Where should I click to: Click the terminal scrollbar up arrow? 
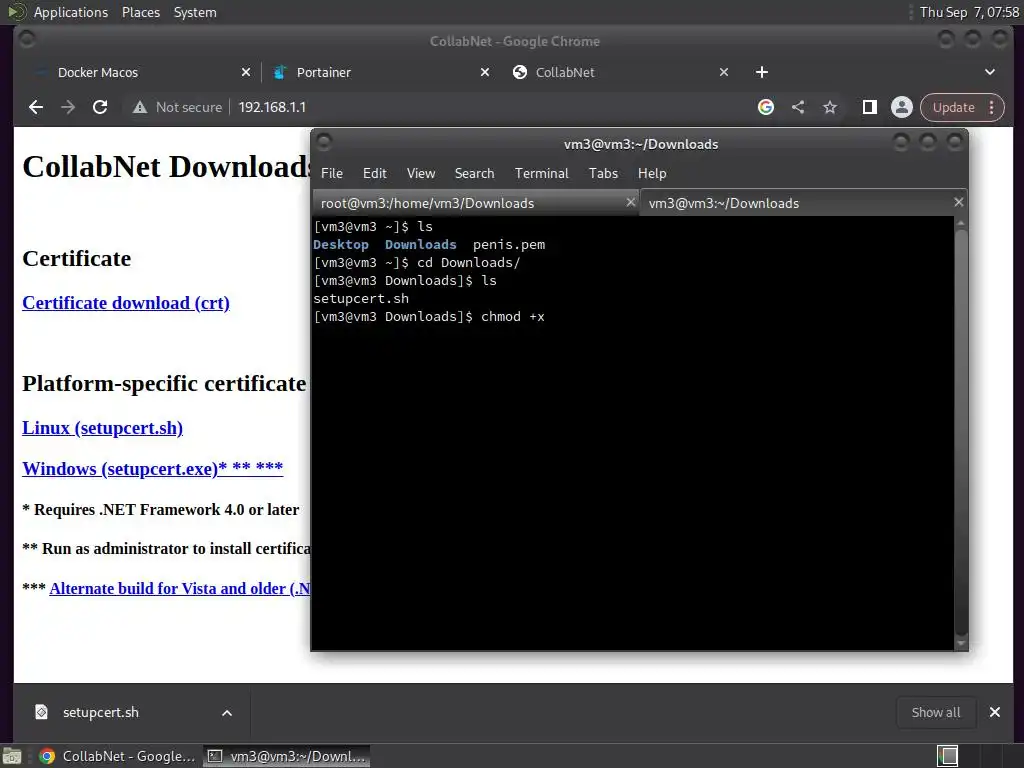click(961, 223)
